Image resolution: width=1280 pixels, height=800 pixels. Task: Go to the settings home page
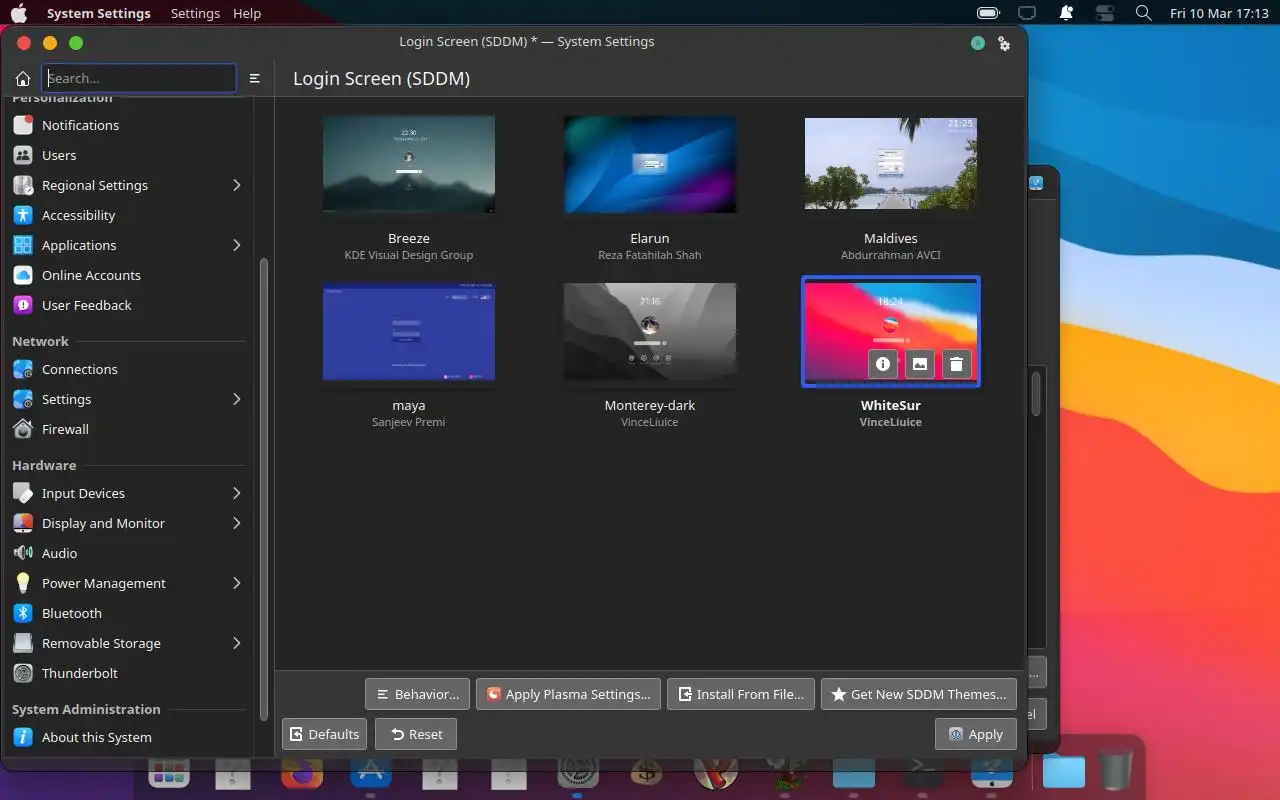[x=23, y=78]
